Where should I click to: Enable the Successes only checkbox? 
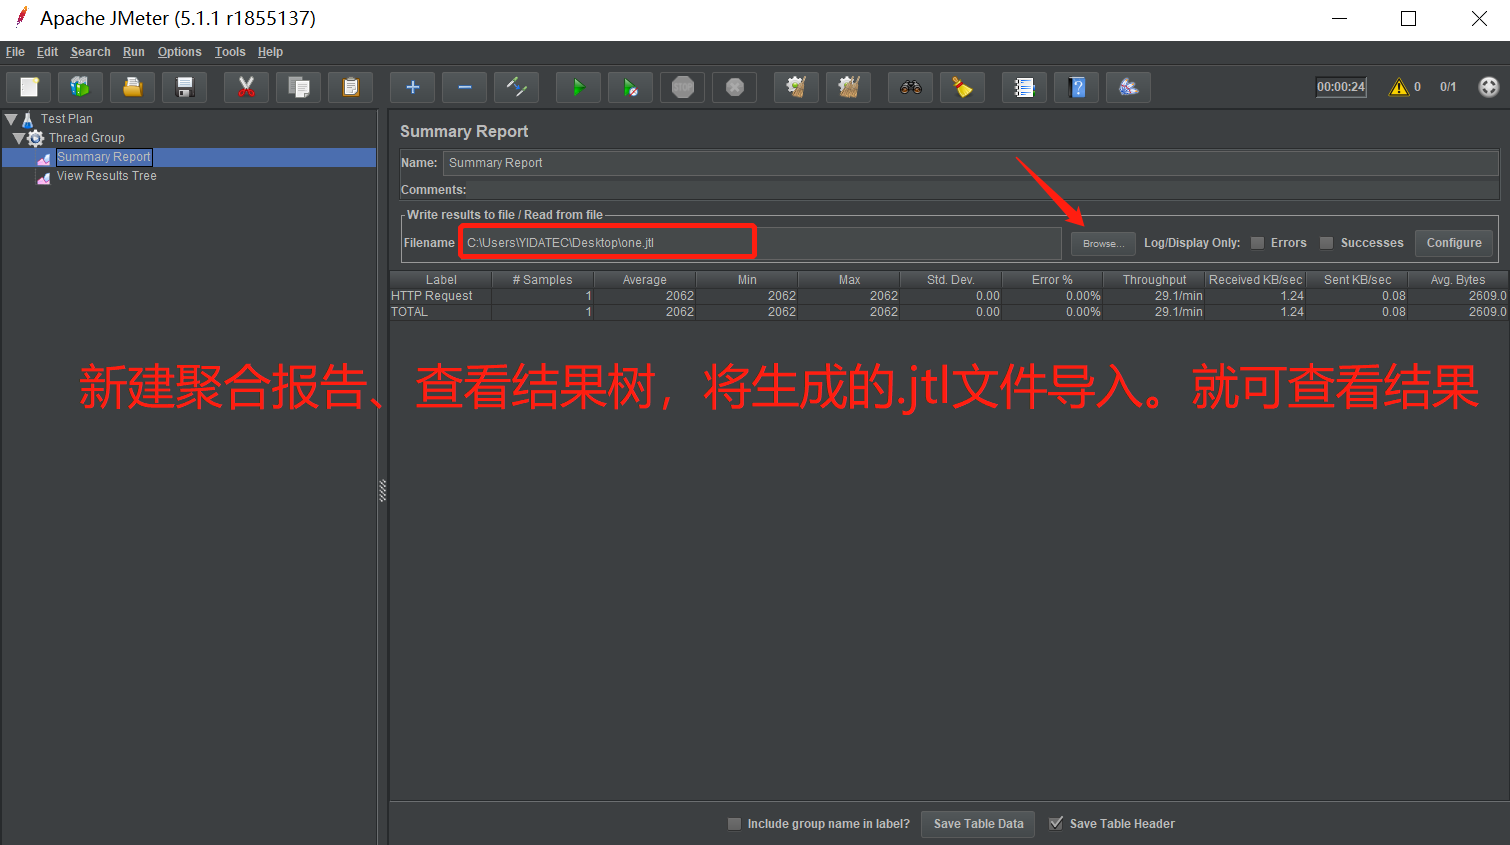[1327, 243]
